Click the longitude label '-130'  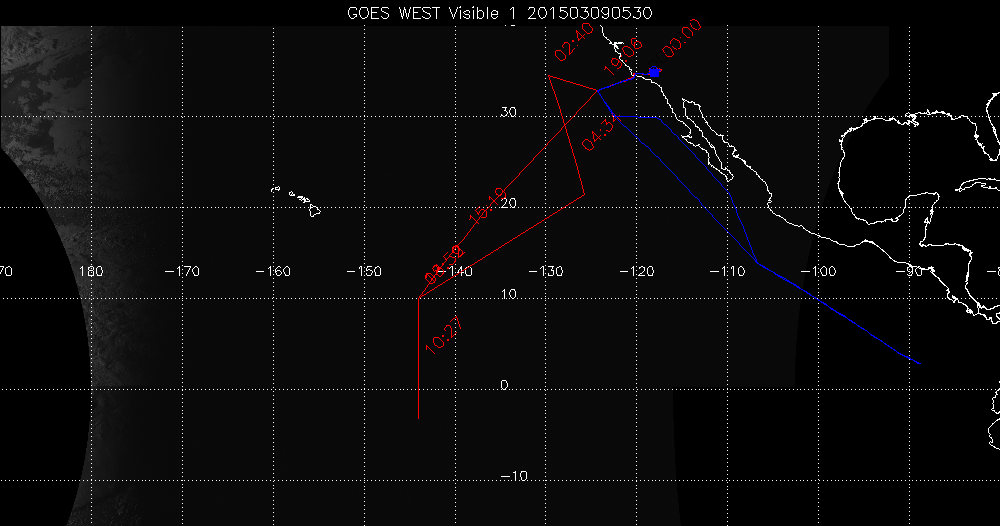tap(546, 271)
